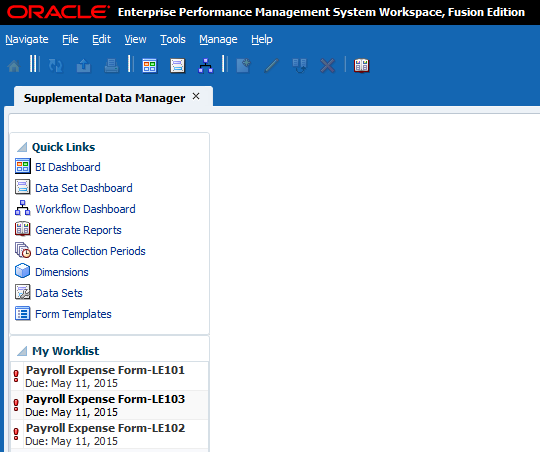The height and width of the screenshot is (452, 540).
Task: Open Data Set Dashboard toolbar icon
Action: (178, 65)
